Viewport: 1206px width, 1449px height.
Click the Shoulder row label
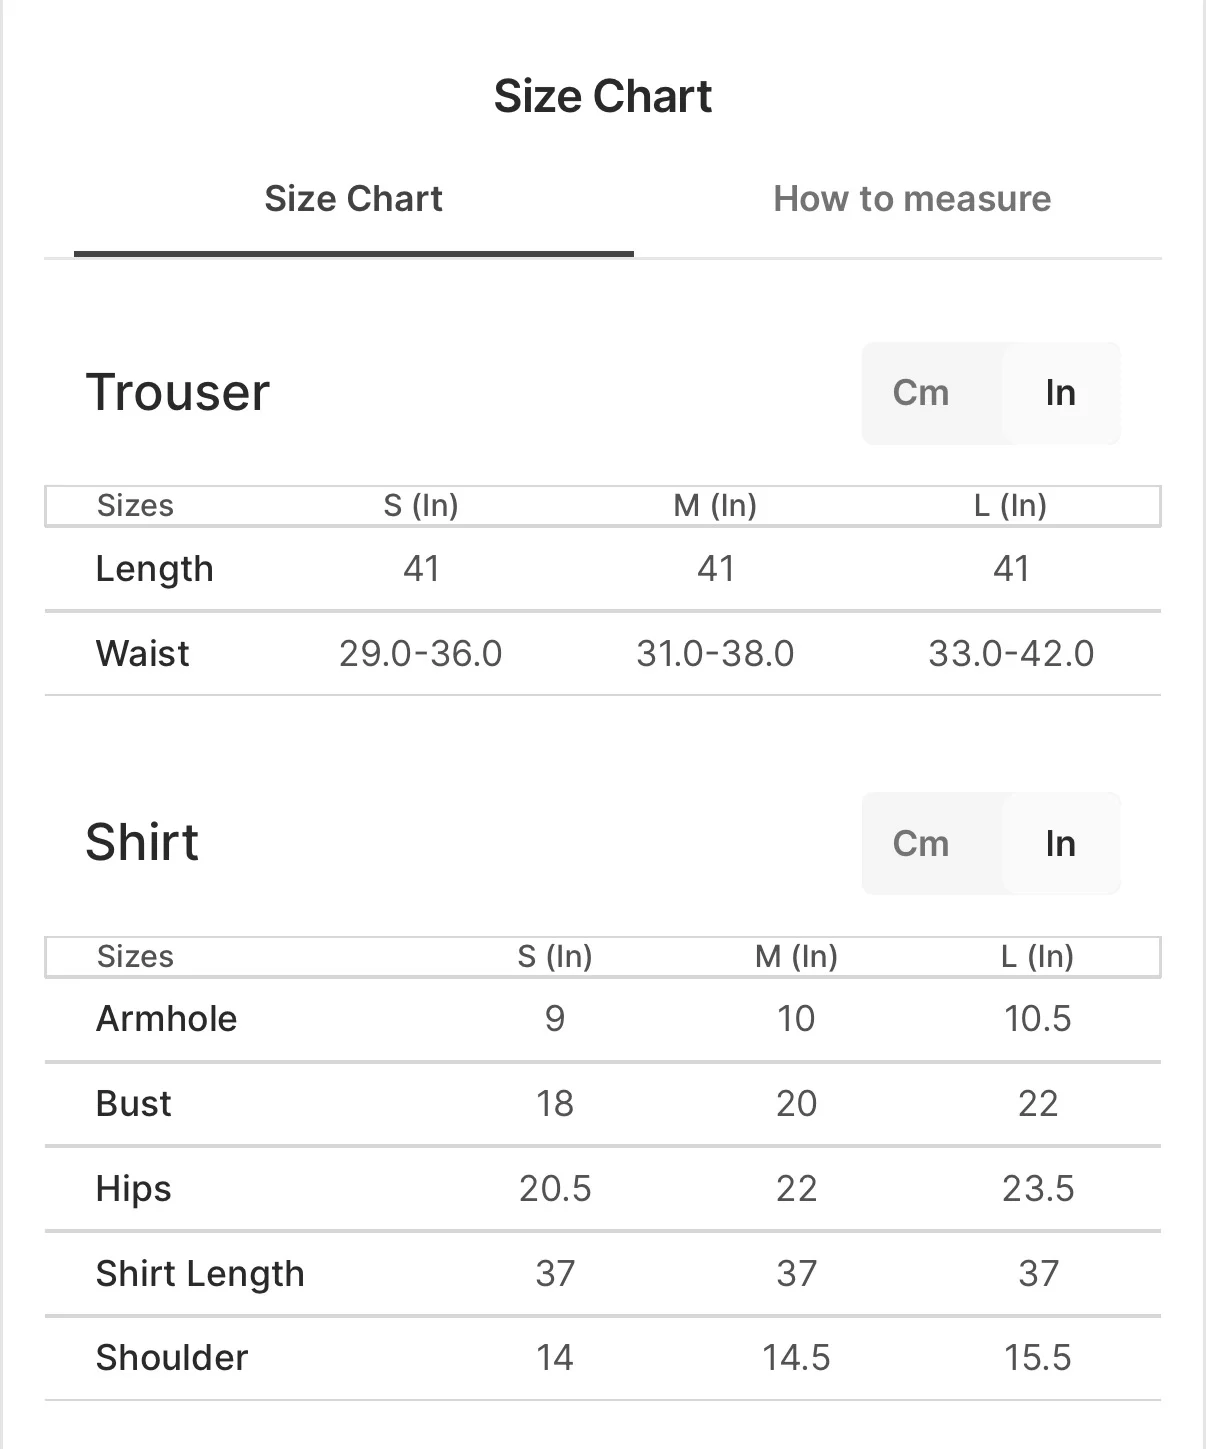coord(172,1358)
